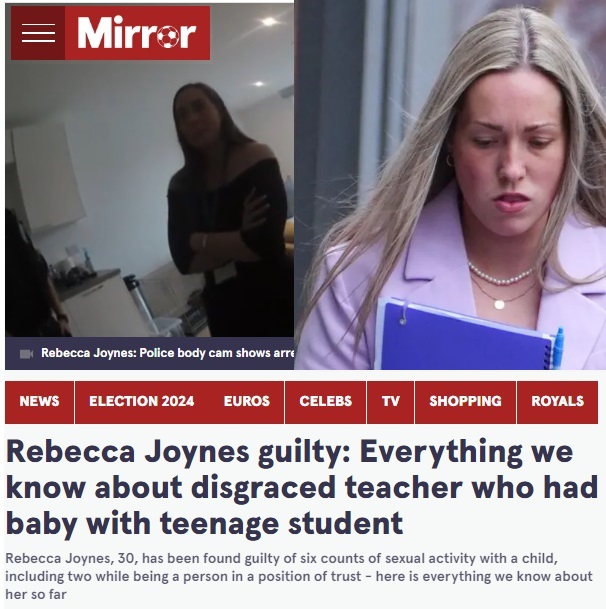Go to the NEWS section

[39, 402]
